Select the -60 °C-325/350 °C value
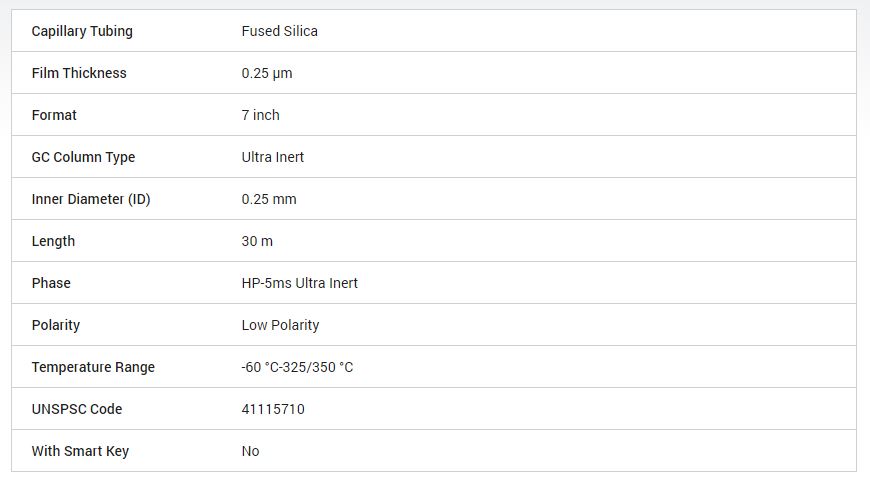The width and height of the screenshot is (870, 482). pos(297,367)
